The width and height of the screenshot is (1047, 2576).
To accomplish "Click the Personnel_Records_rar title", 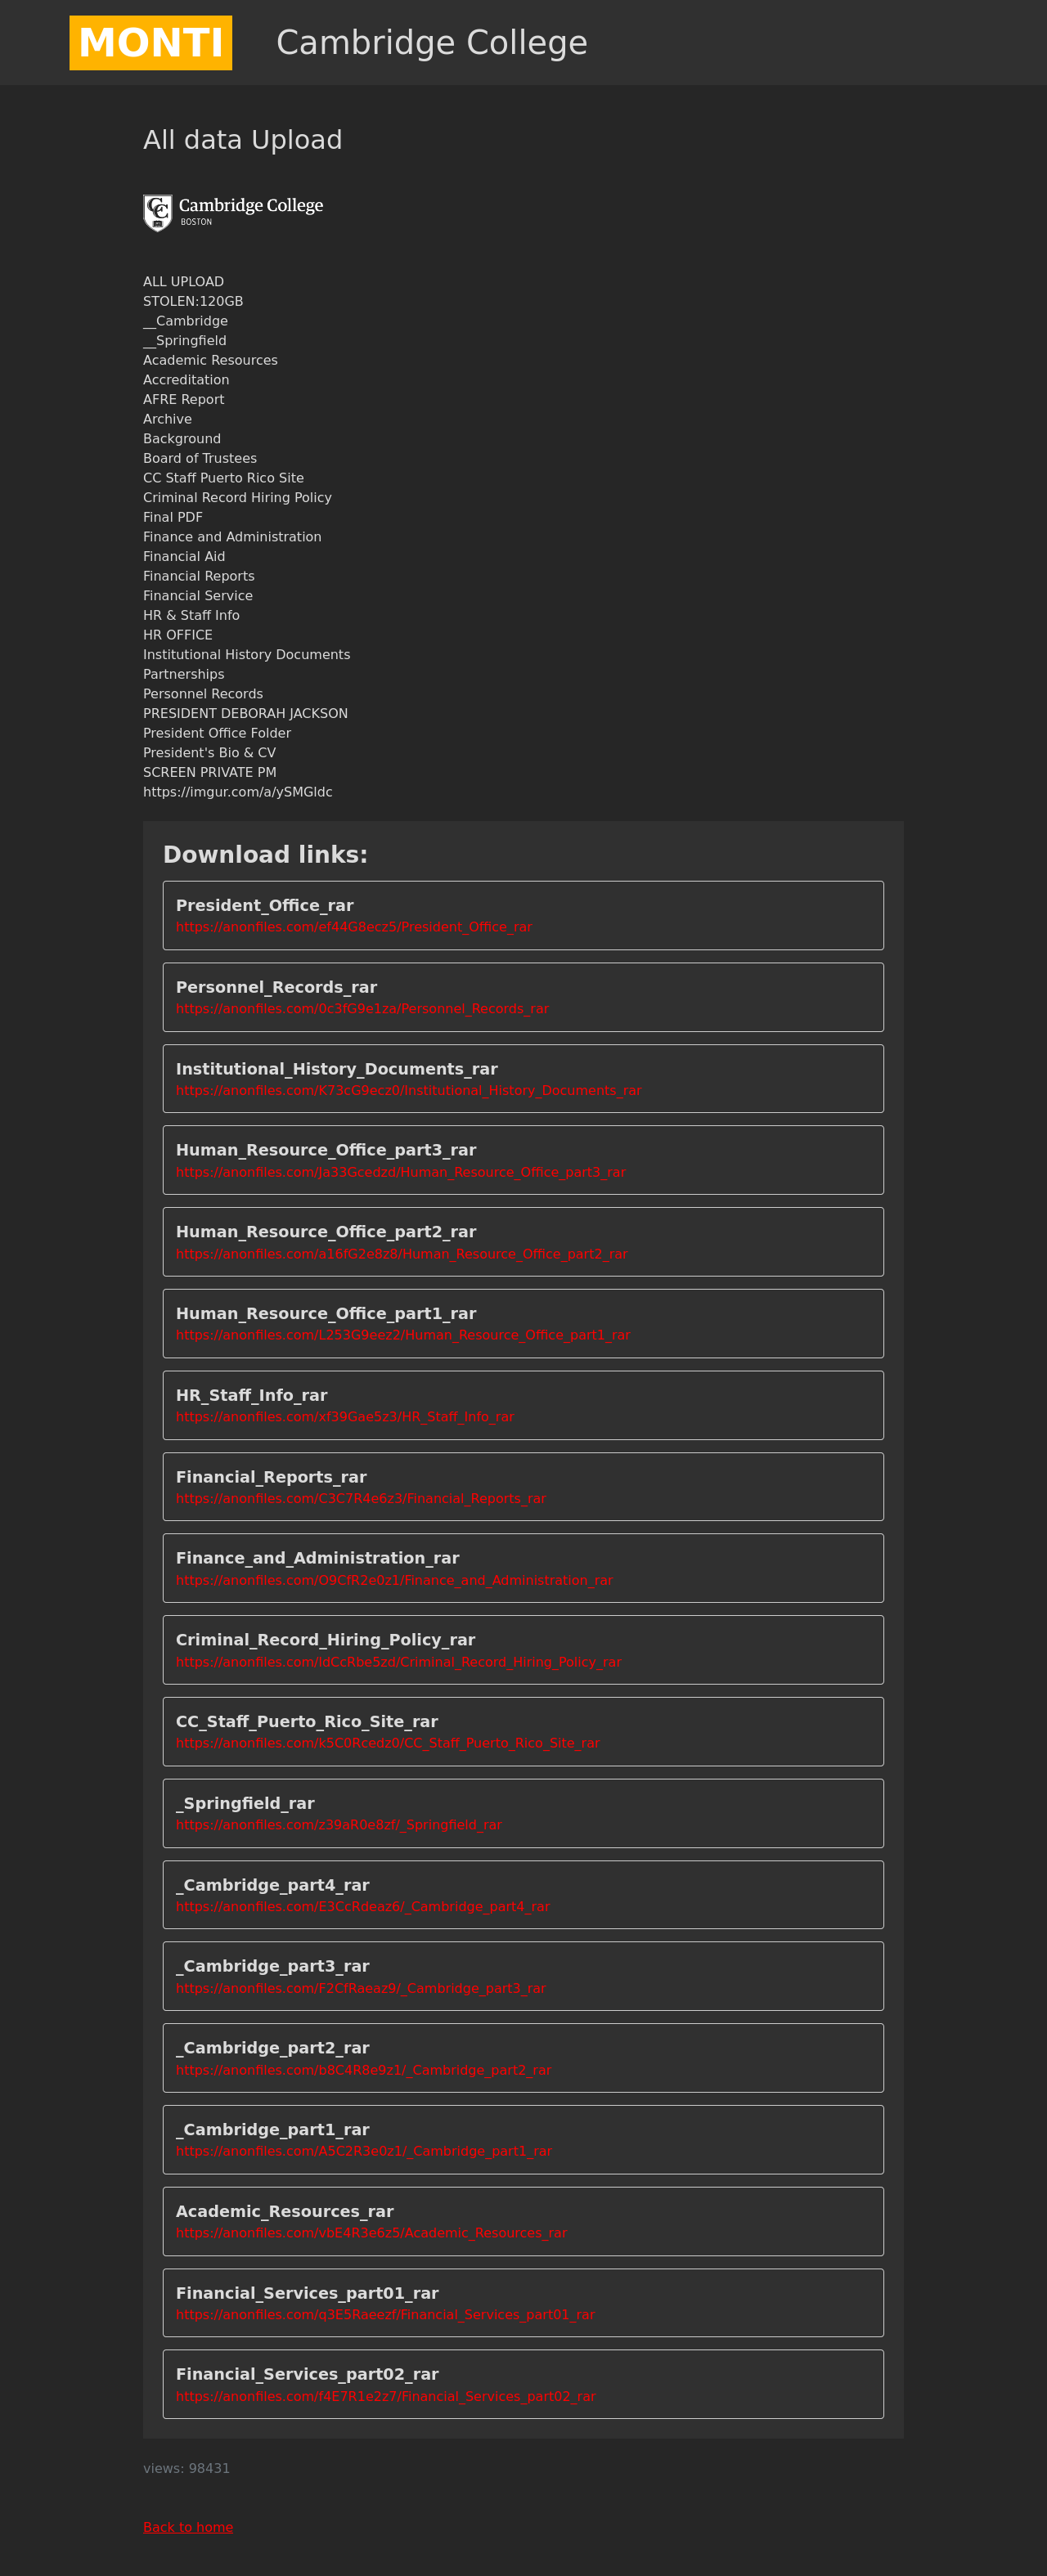I will 276,987.
